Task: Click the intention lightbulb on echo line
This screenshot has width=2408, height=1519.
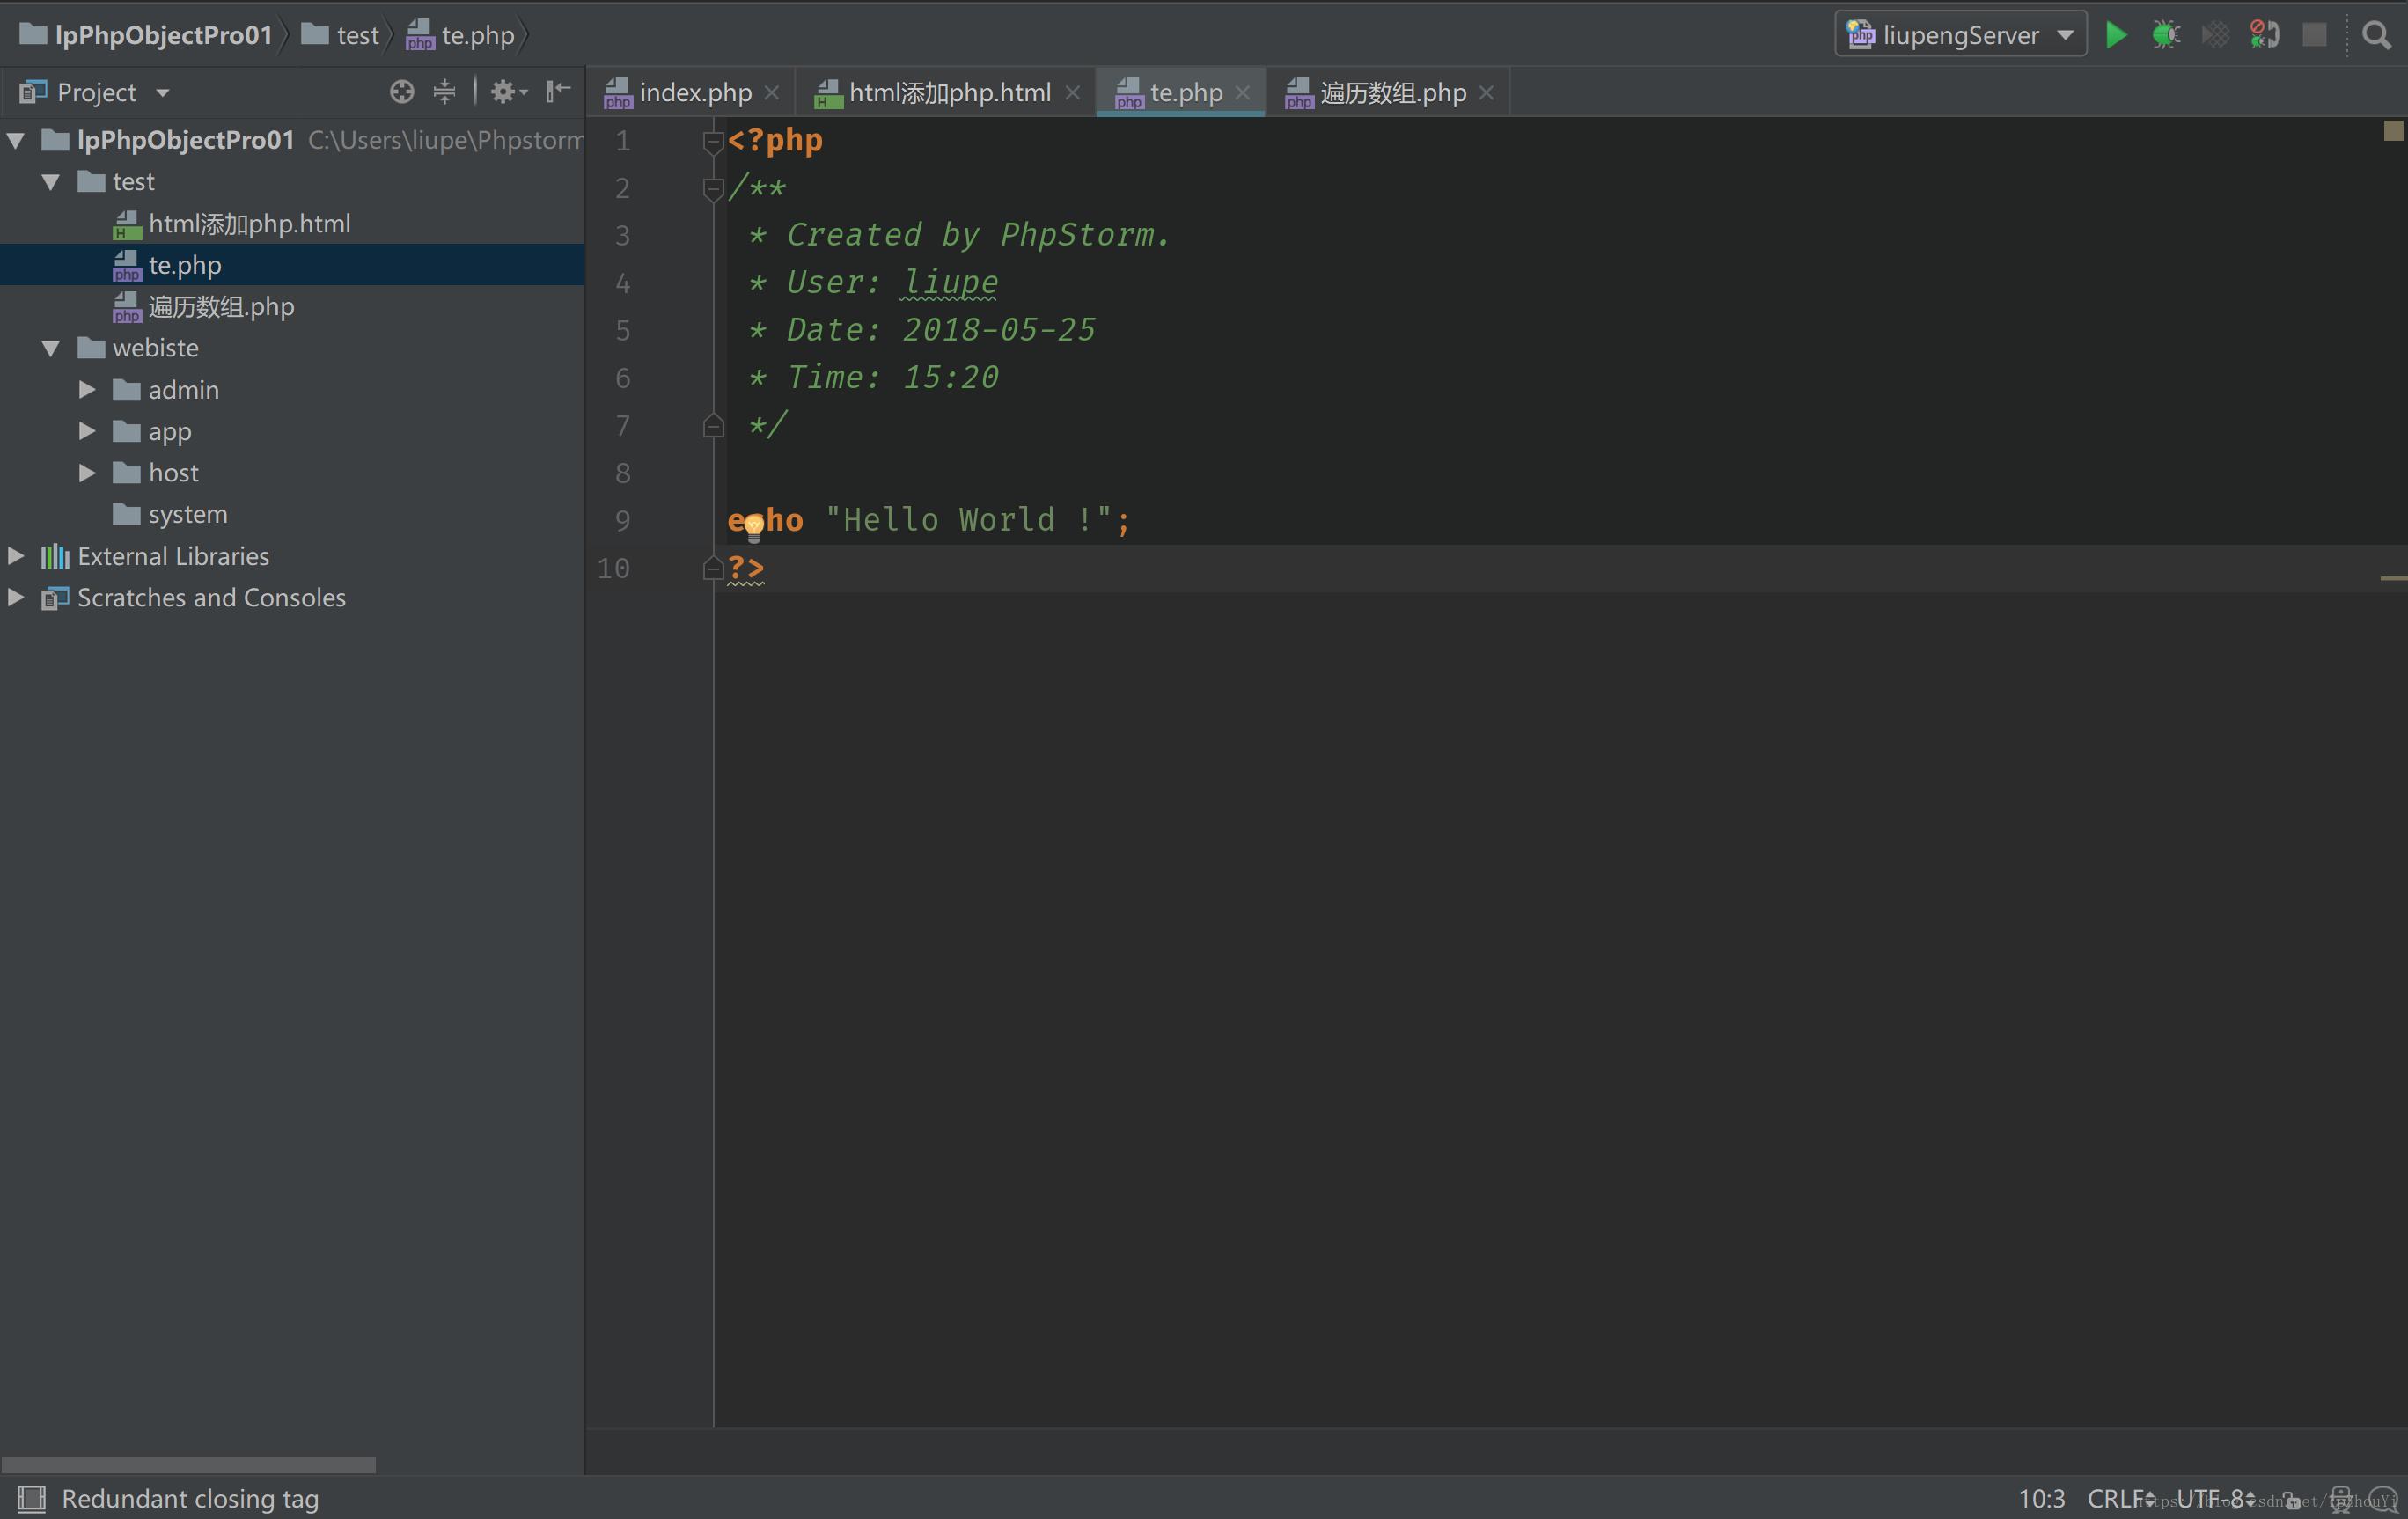Action: pyautogui.click(x=754, y=526)
